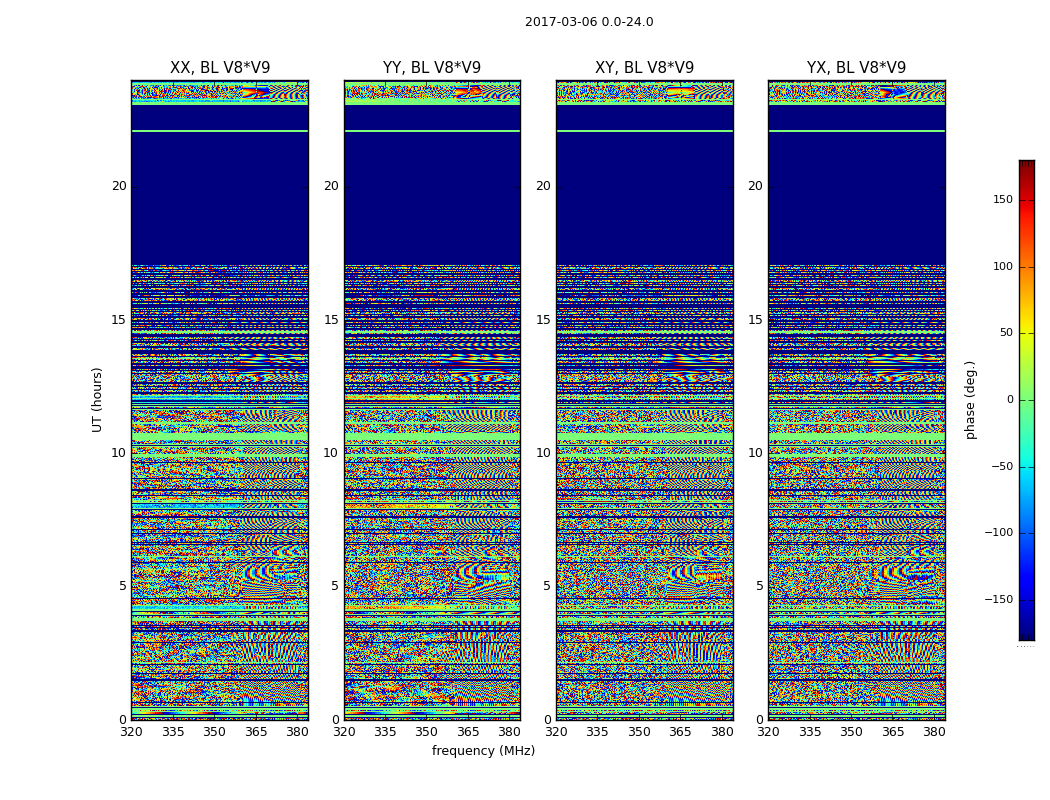Click the 20 tick on XX panel's UT axis
Image resolution: width=1050 pixels, height=800 pixels.
tap(119, 186)
